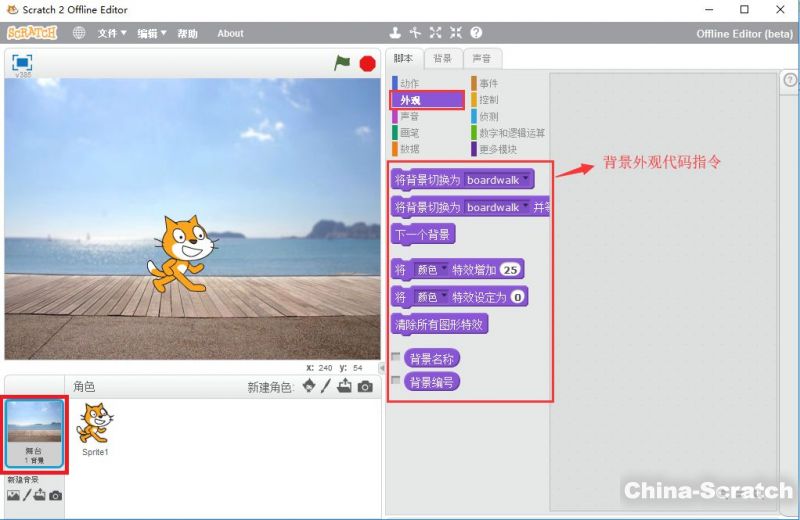Screen dimensions: 800x520
Task: Select the duplicate stamp tool in toolbar
Action: tap(395, 33)
